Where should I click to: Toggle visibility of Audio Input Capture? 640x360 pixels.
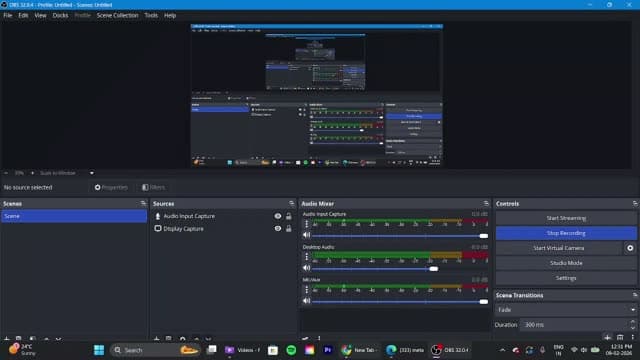pos(278,216)
